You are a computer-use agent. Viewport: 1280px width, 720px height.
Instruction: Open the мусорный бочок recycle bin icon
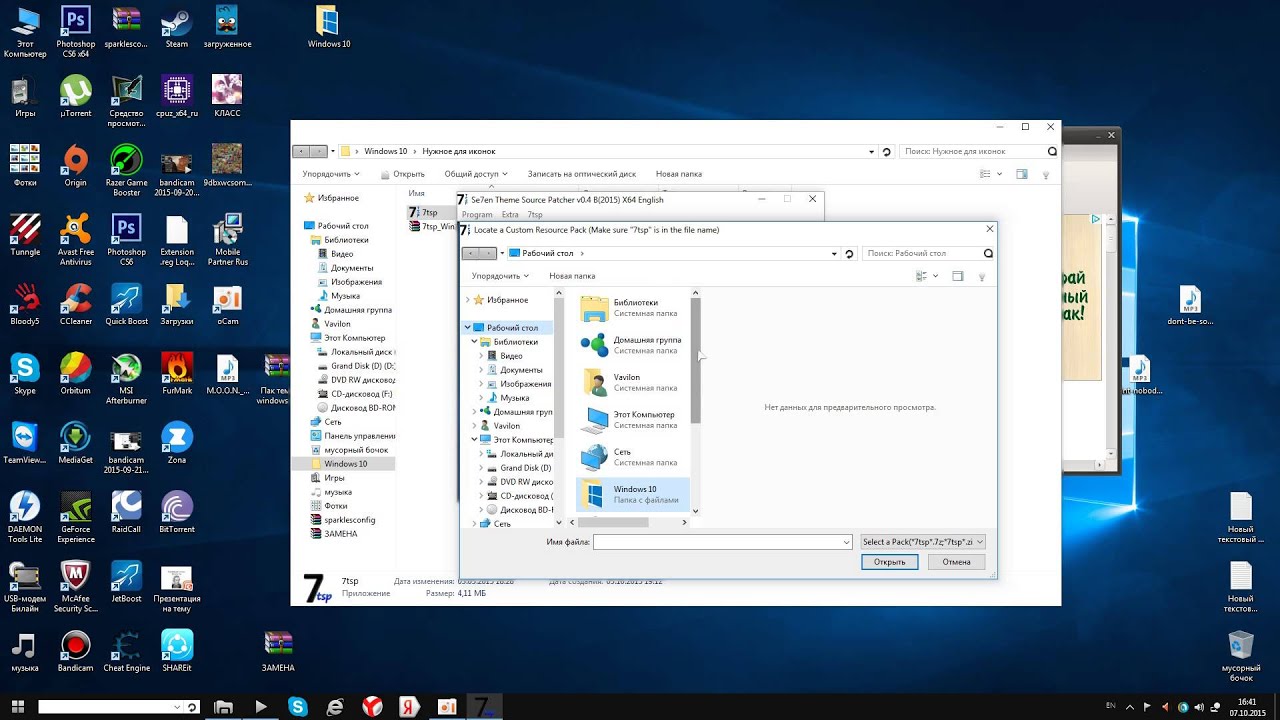[x=1240, y=655]
